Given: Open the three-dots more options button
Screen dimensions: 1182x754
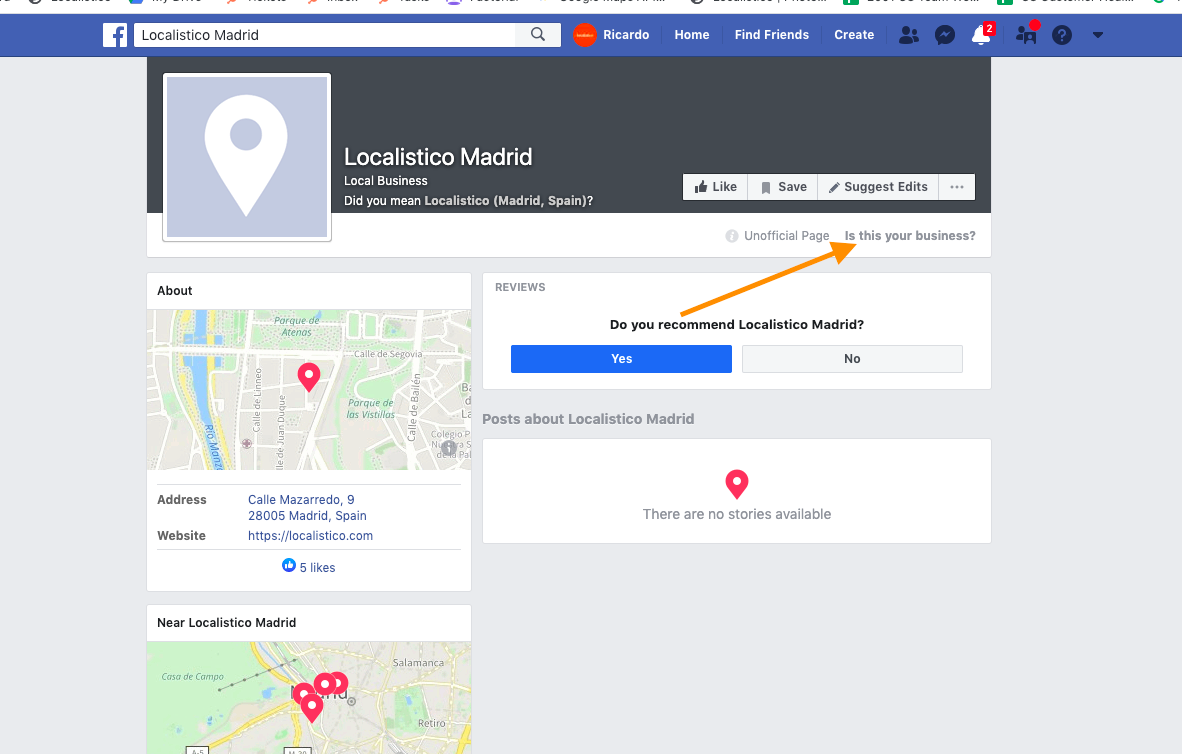Looking at the screenshot, I should click(x=957, y=187).
